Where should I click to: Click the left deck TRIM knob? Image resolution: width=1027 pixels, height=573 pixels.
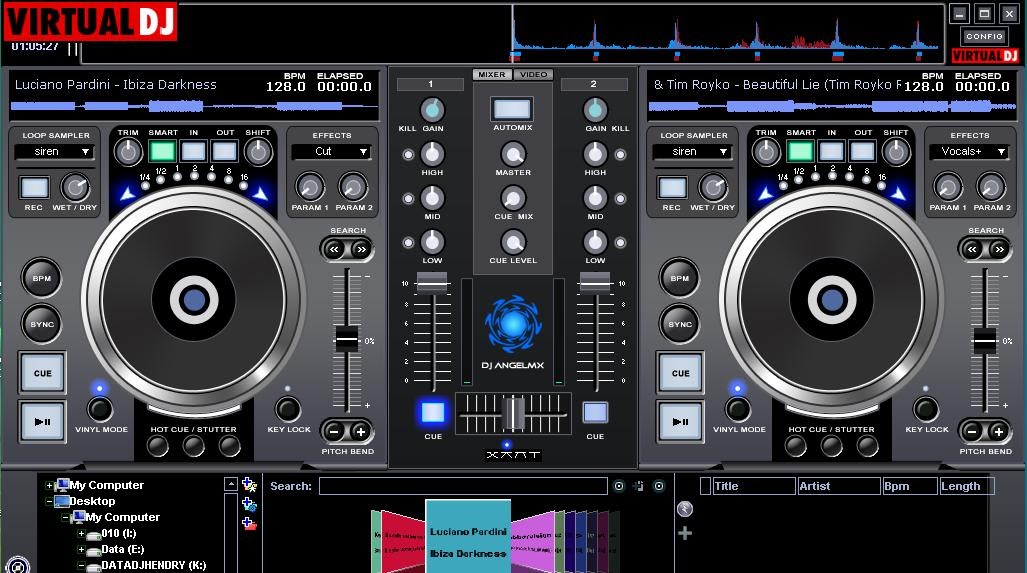click(128, 153)
